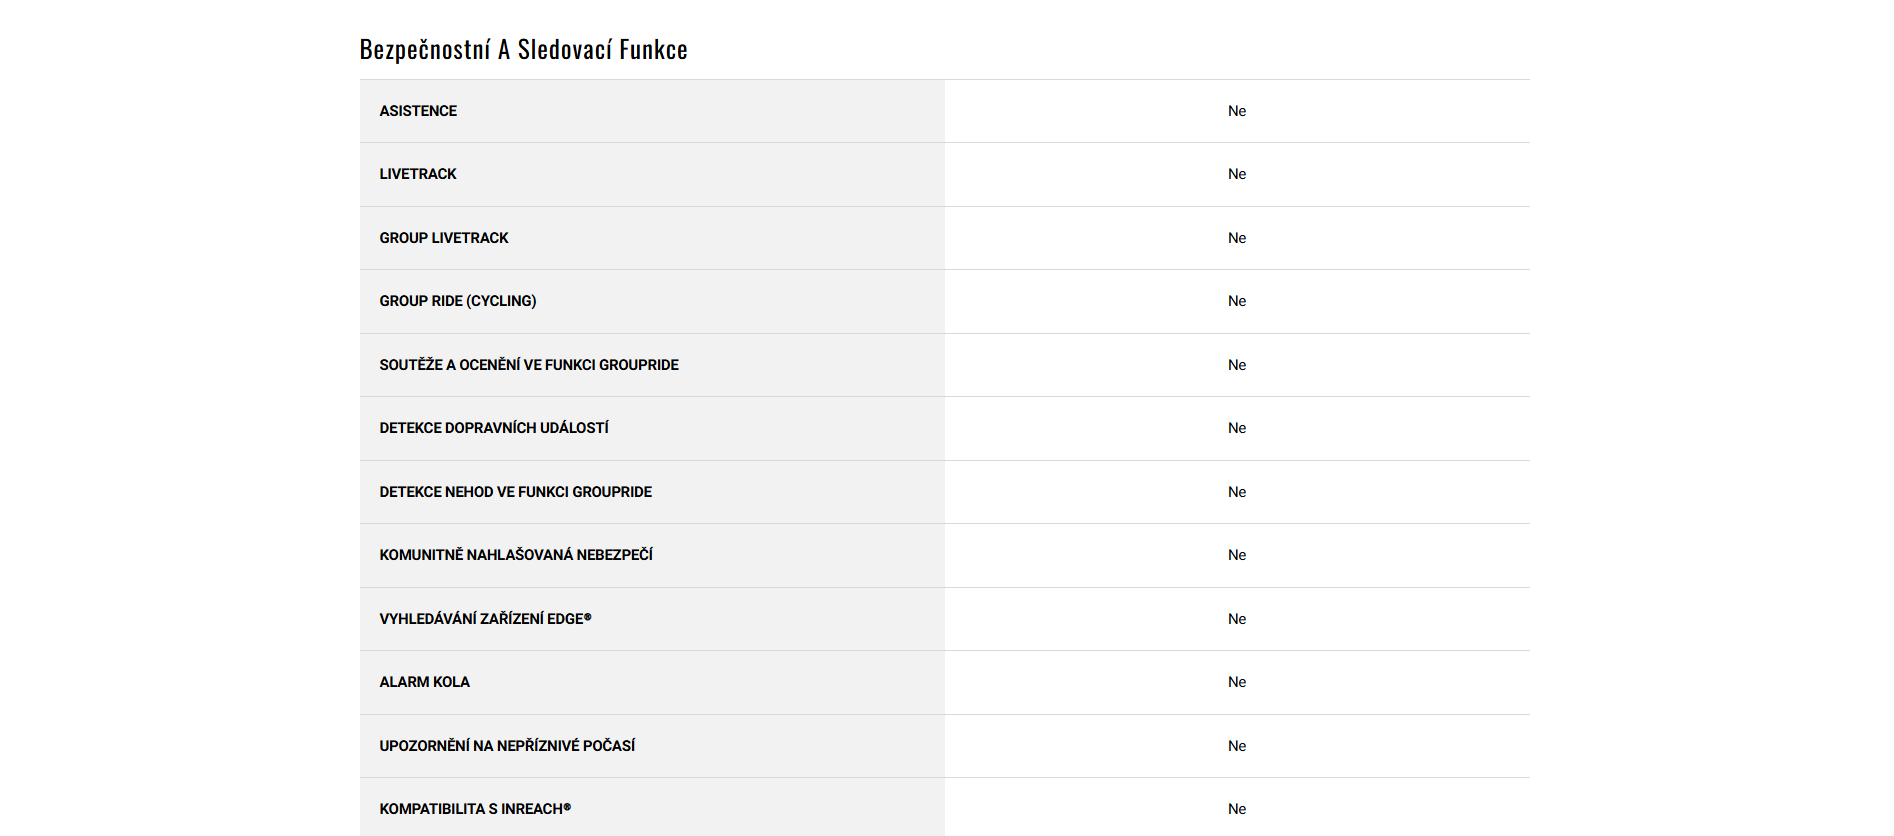The width and height of the screenshot is (1894, 836).
Task: Select "Ne" value for Detekce dopravních událostí
Action: pos(1237,428)
